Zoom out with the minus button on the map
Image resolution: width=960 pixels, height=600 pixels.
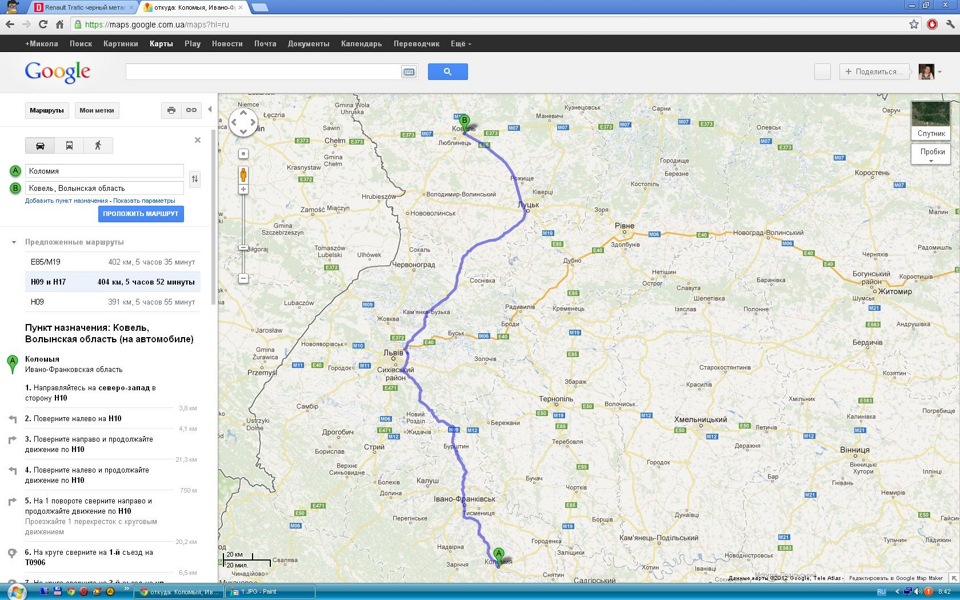click(243, 279)
